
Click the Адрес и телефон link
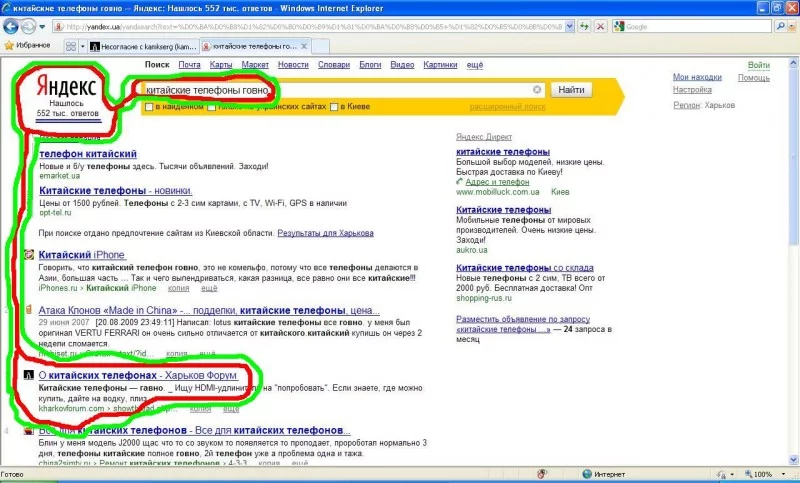point(497,182)
